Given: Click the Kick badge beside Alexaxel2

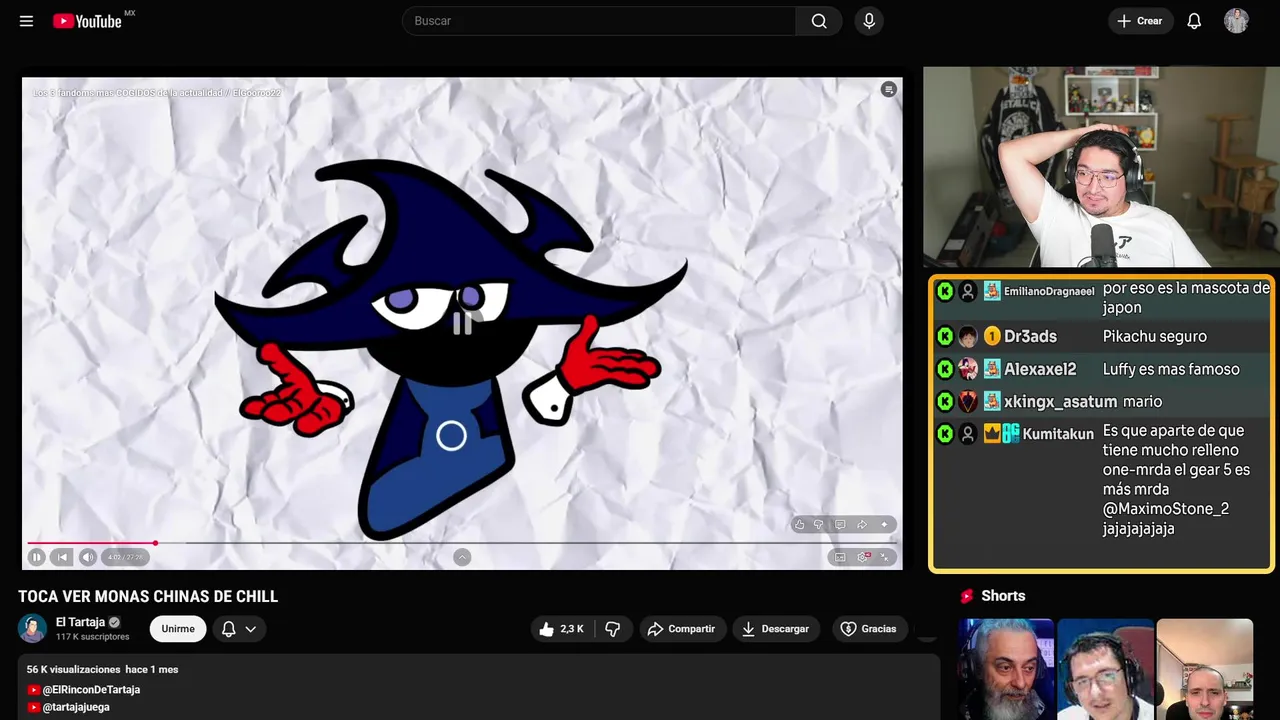Looking at the screenshot, I should (945, 369).
